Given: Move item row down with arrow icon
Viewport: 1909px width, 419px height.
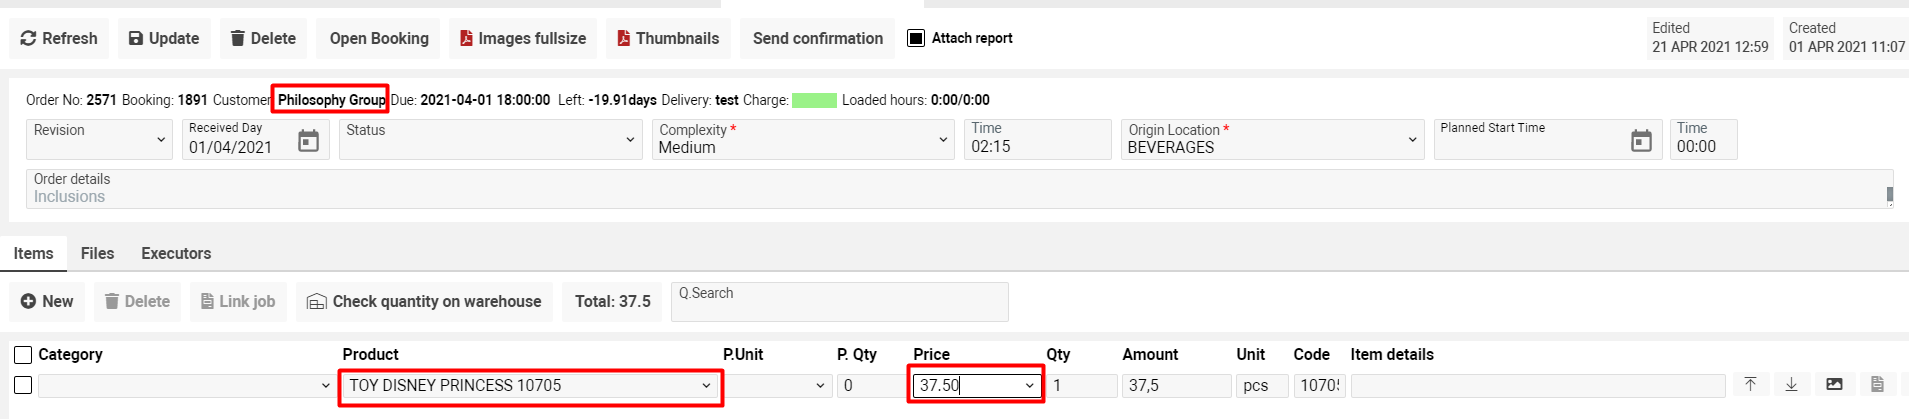Looking at the screenshot, I should click(1792, 385).
